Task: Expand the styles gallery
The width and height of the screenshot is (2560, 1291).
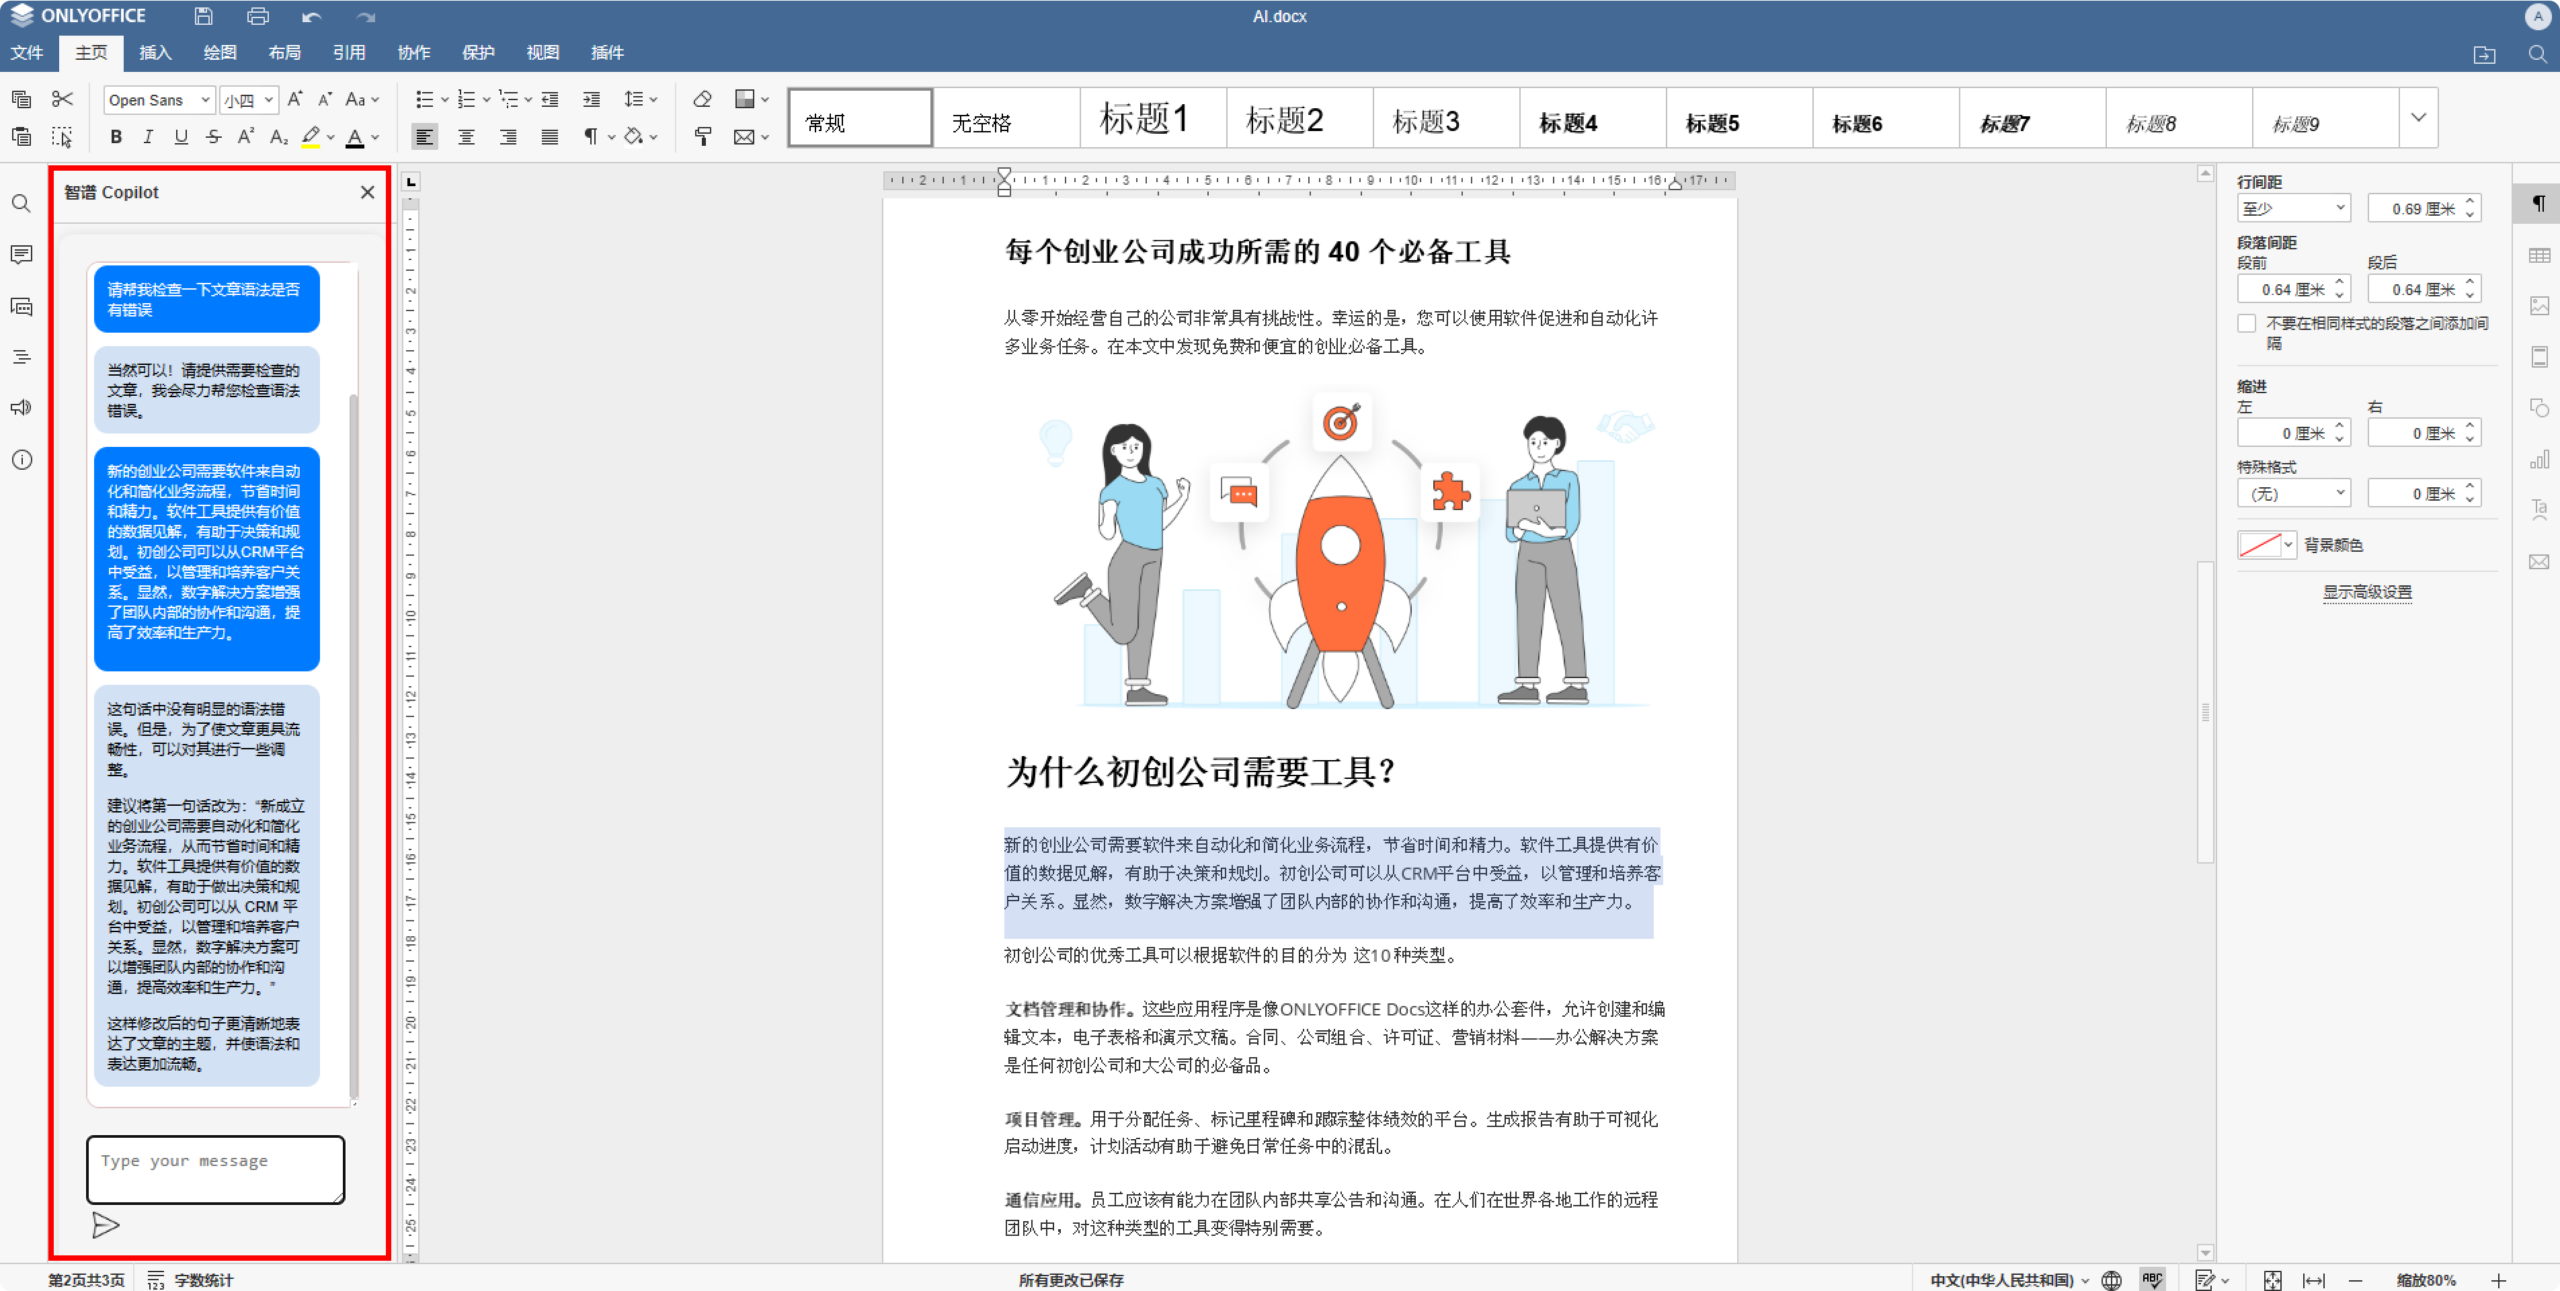Action: click(x=2418, y=118)
